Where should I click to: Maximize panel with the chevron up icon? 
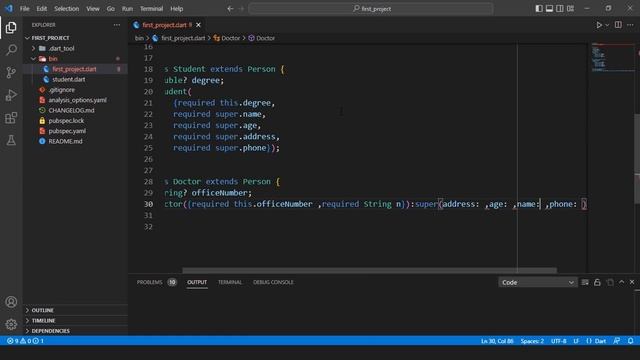point(621,282)
